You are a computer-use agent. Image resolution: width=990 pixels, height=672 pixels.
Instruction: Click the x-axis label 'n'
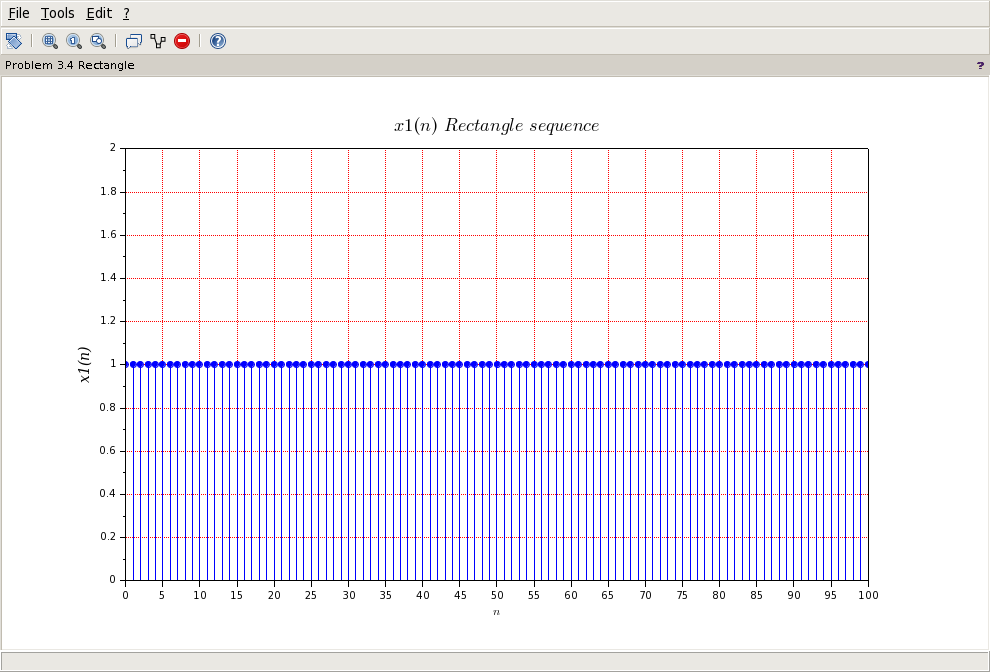[x=496, y=612]
